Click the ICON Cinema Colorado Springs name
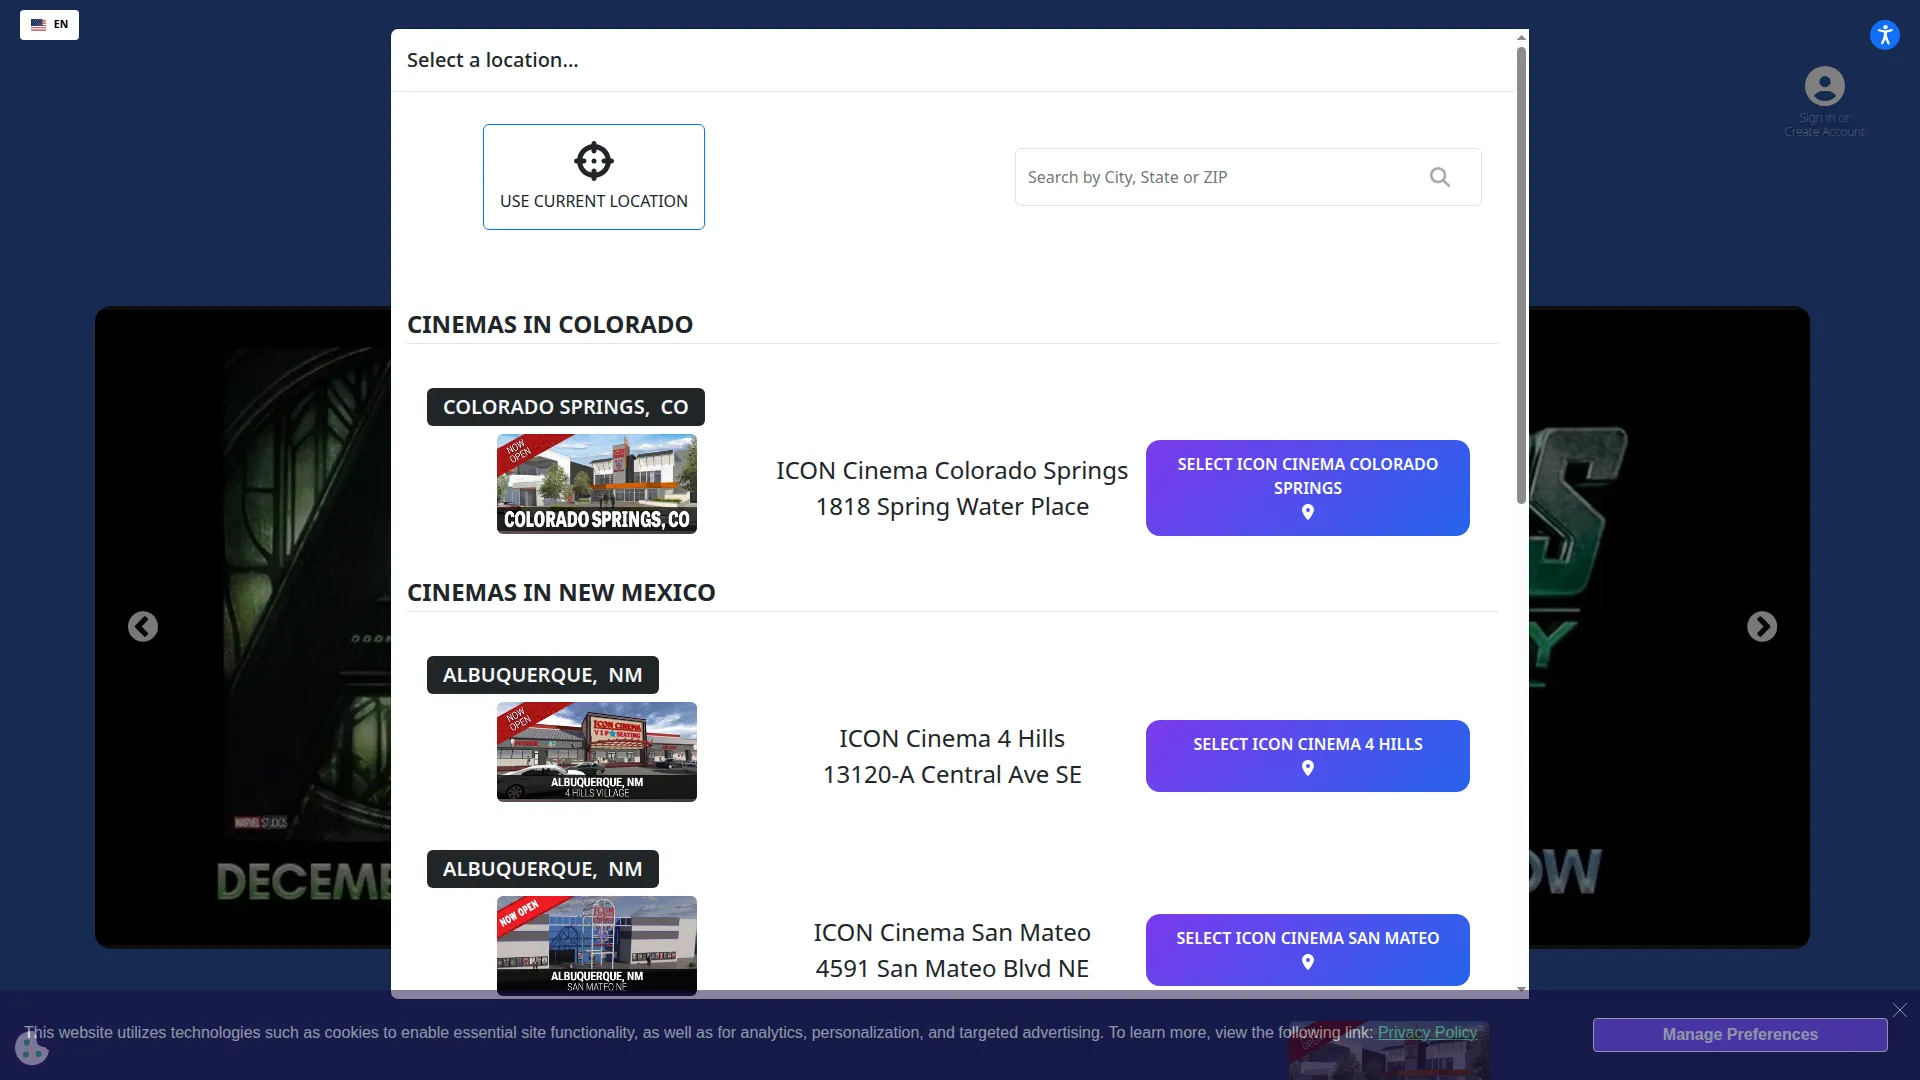 (x=952, y=471)
